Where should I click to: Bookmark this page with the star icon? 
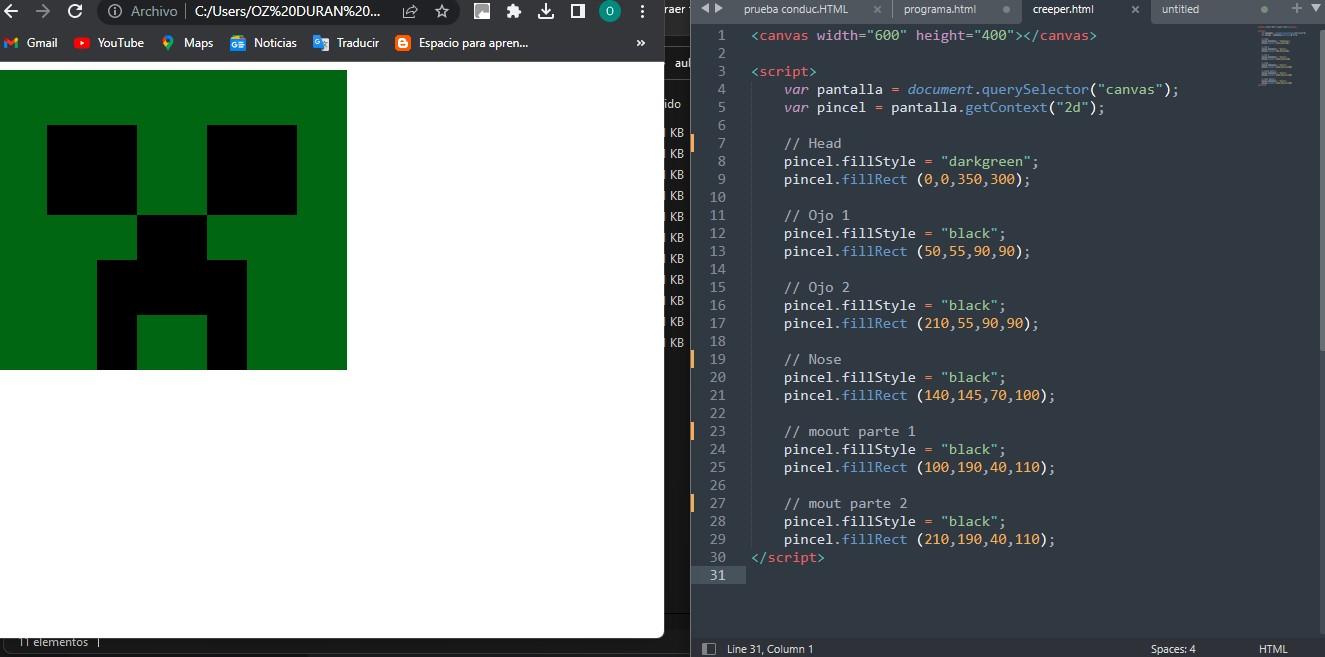click(x=442, y=11)
